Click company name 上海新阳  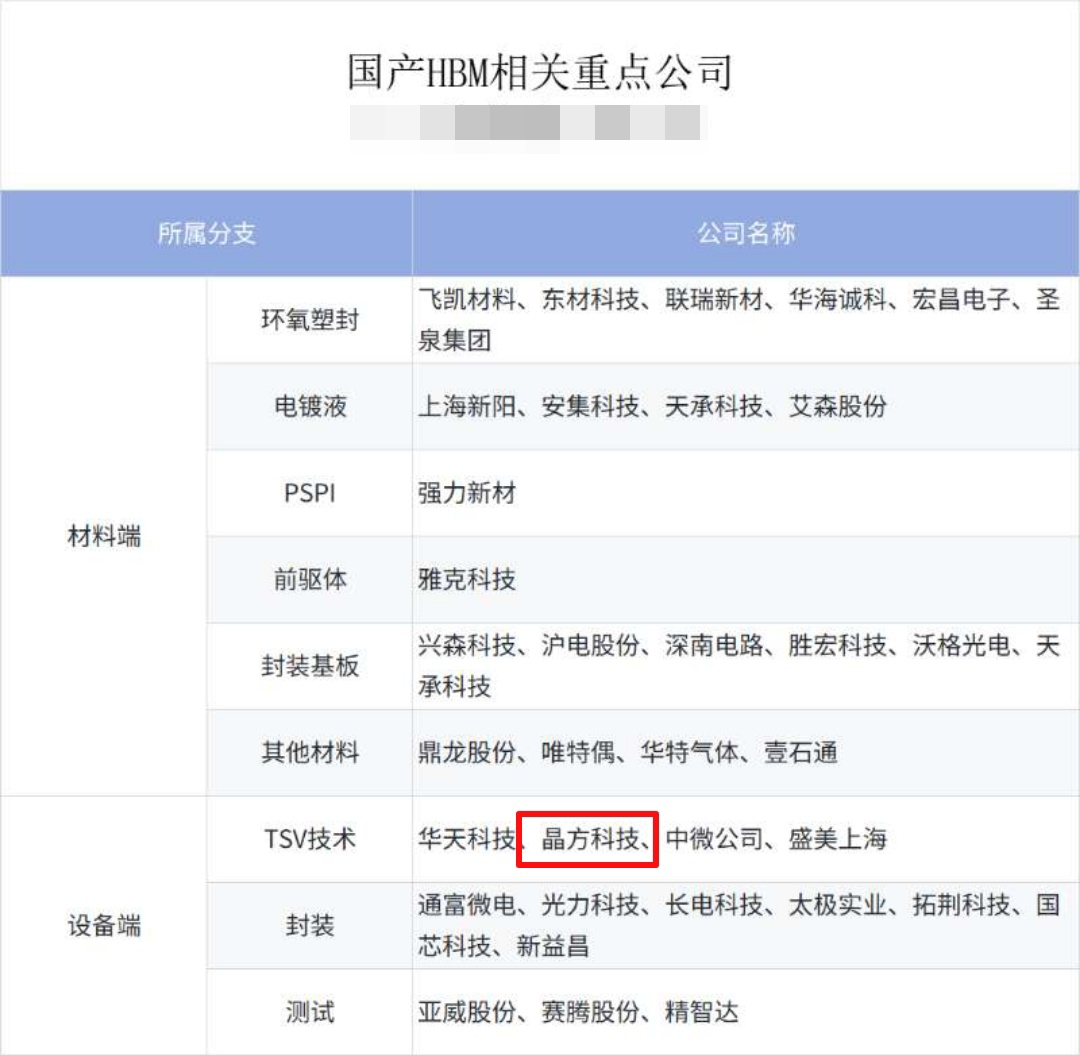(467, 406)
